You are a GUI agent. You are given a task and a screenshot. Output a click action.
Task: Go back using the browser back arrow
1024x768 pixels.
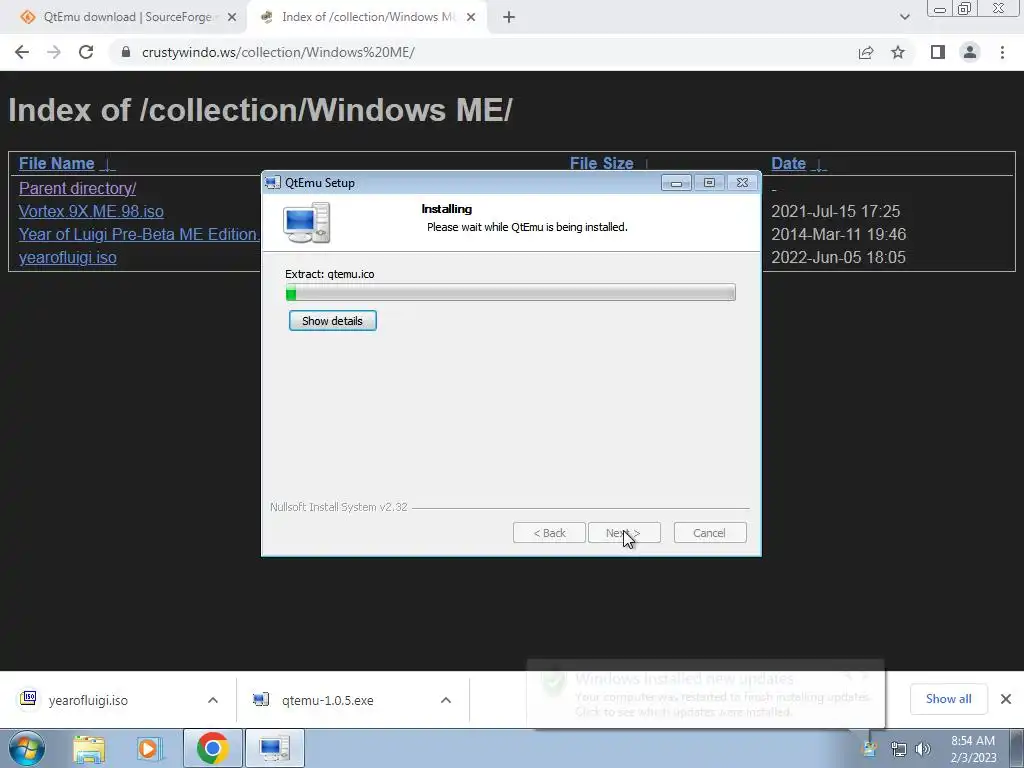point(22,52)
